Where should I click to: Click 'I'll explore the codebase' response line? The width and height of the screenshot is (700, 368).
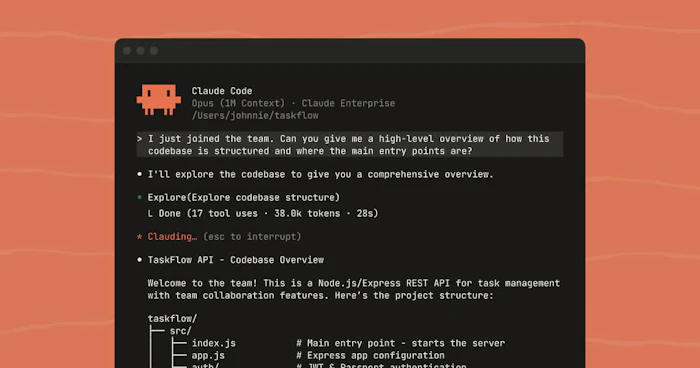click(321, 174)
